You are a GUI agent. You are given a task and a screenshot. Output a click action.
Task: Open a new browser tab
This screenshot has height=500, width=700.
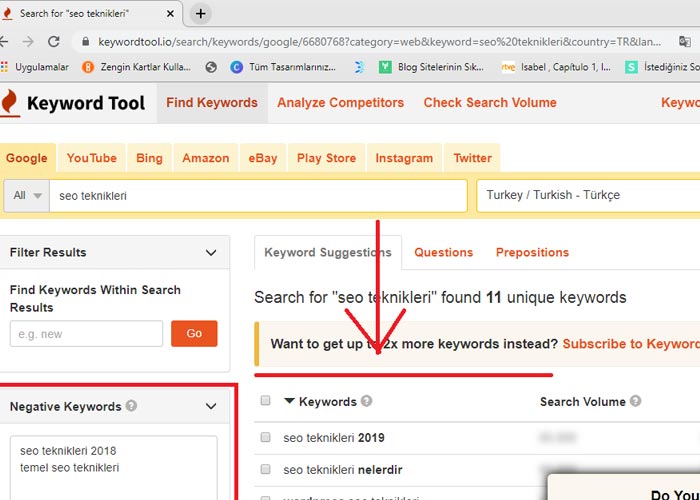pyautogui.click(x=201, y=13)
